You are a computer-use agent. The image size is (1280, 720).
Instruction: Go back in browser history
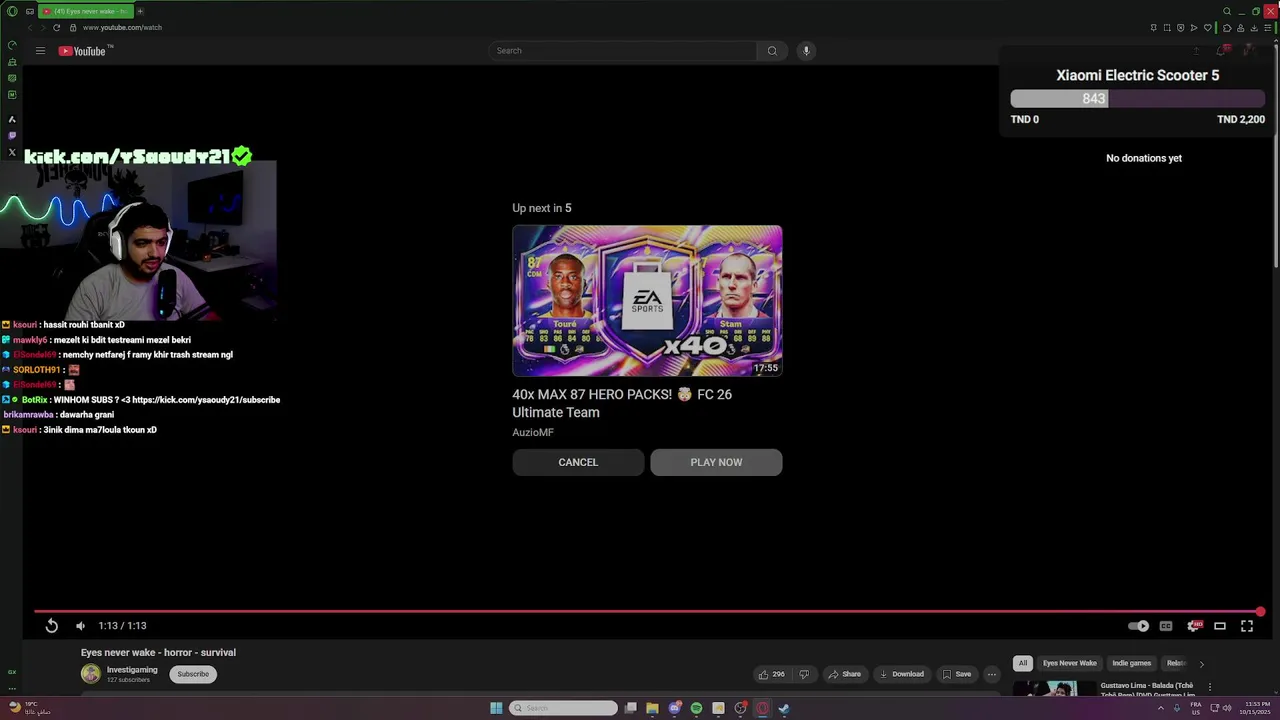(29, 28)
